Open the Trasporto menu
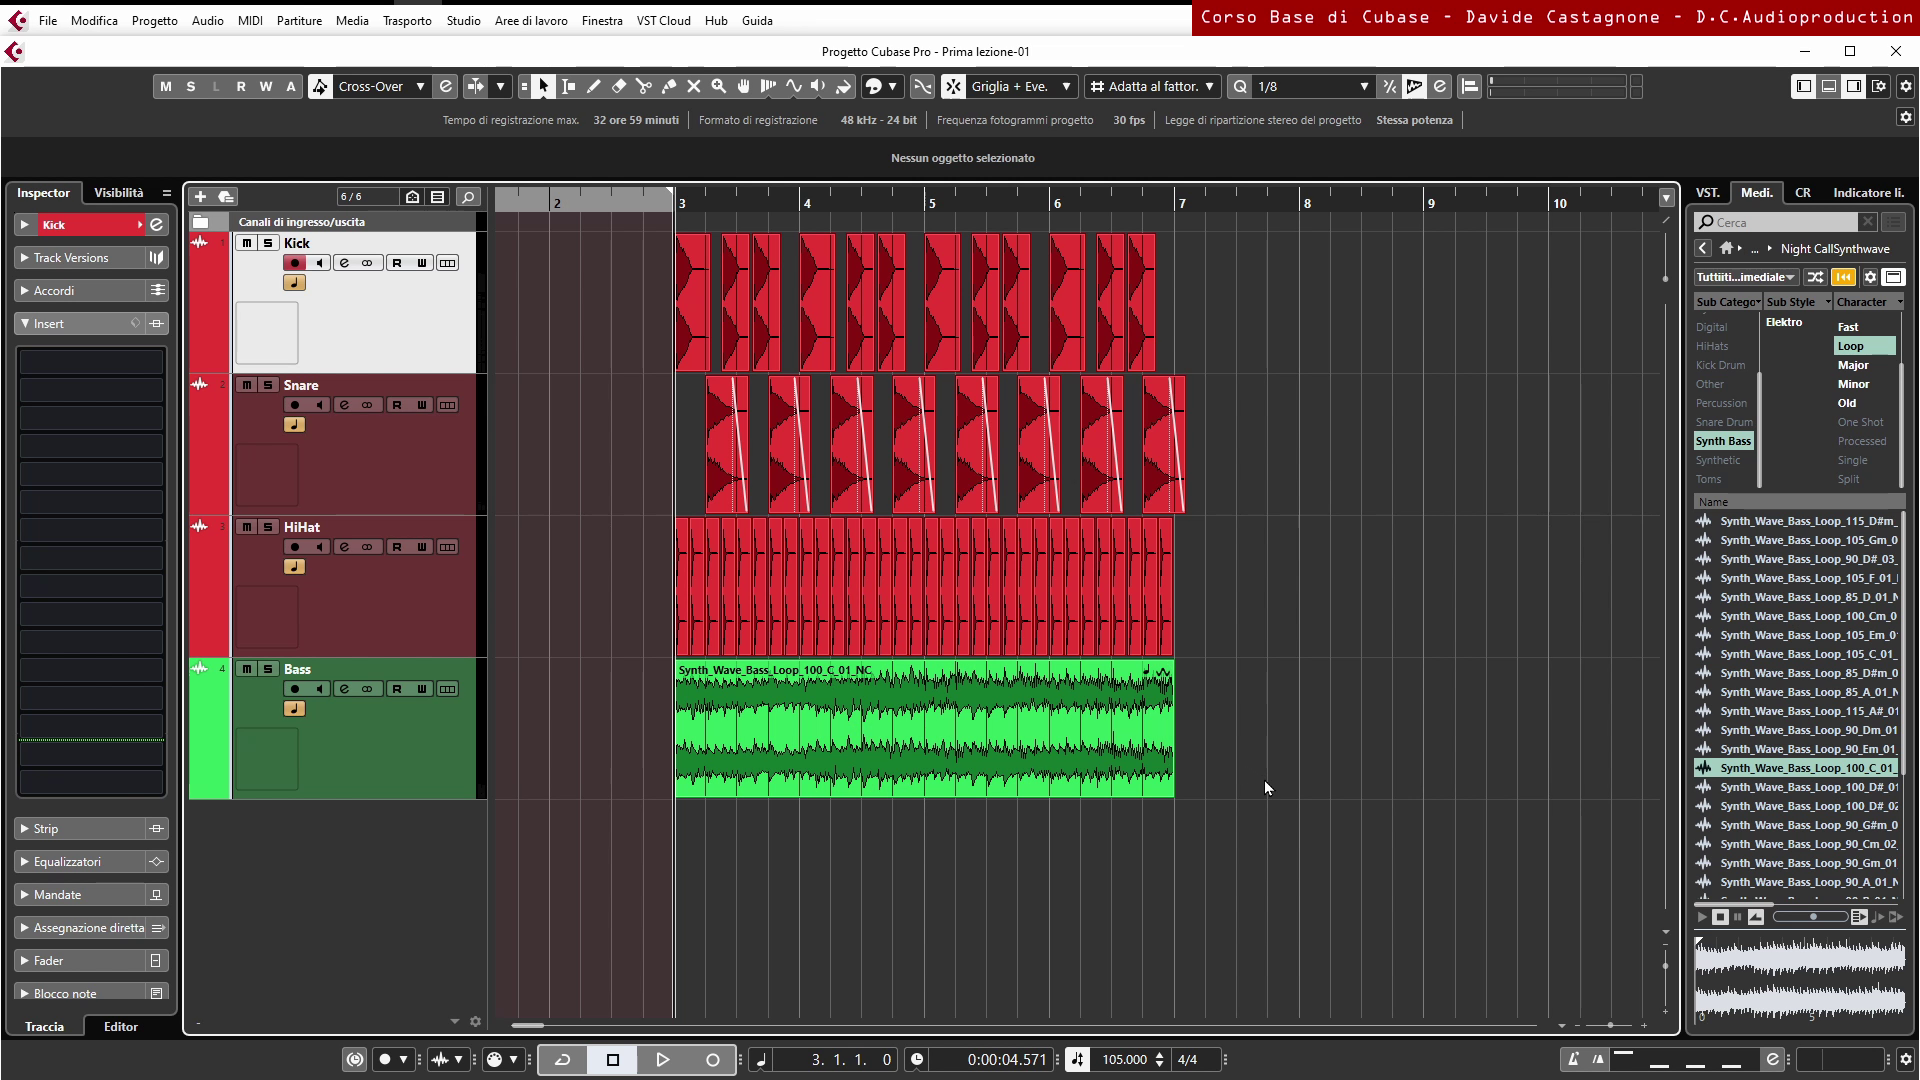 tap(407, 20)
